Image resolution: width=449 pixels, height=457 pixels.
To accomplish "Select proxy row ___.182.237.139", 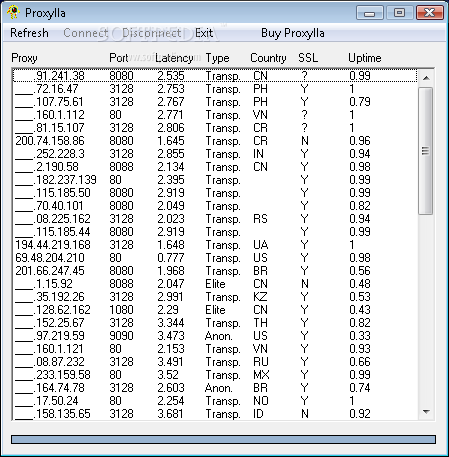I will coord(215,180).
